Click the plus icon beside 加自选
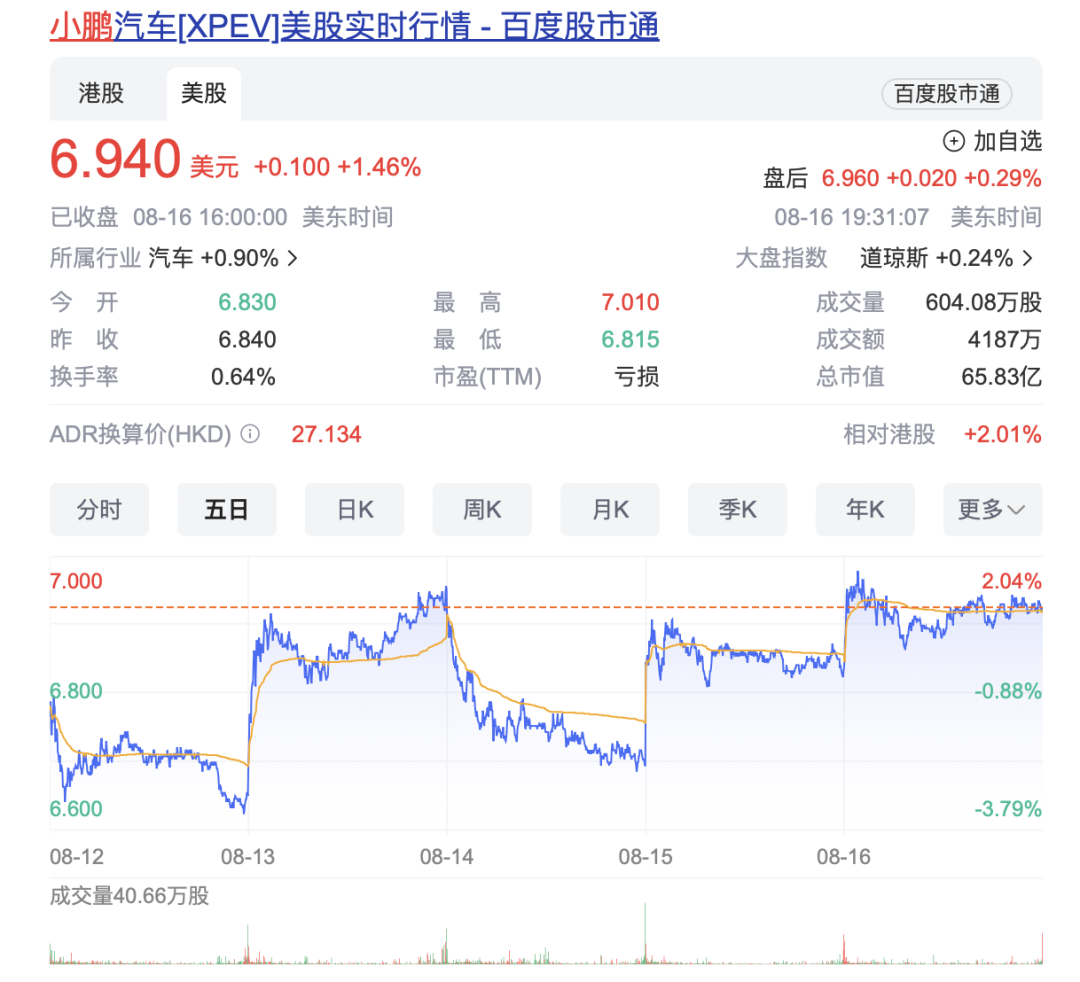The image size is (1080, 982). [x=954, y=141]
